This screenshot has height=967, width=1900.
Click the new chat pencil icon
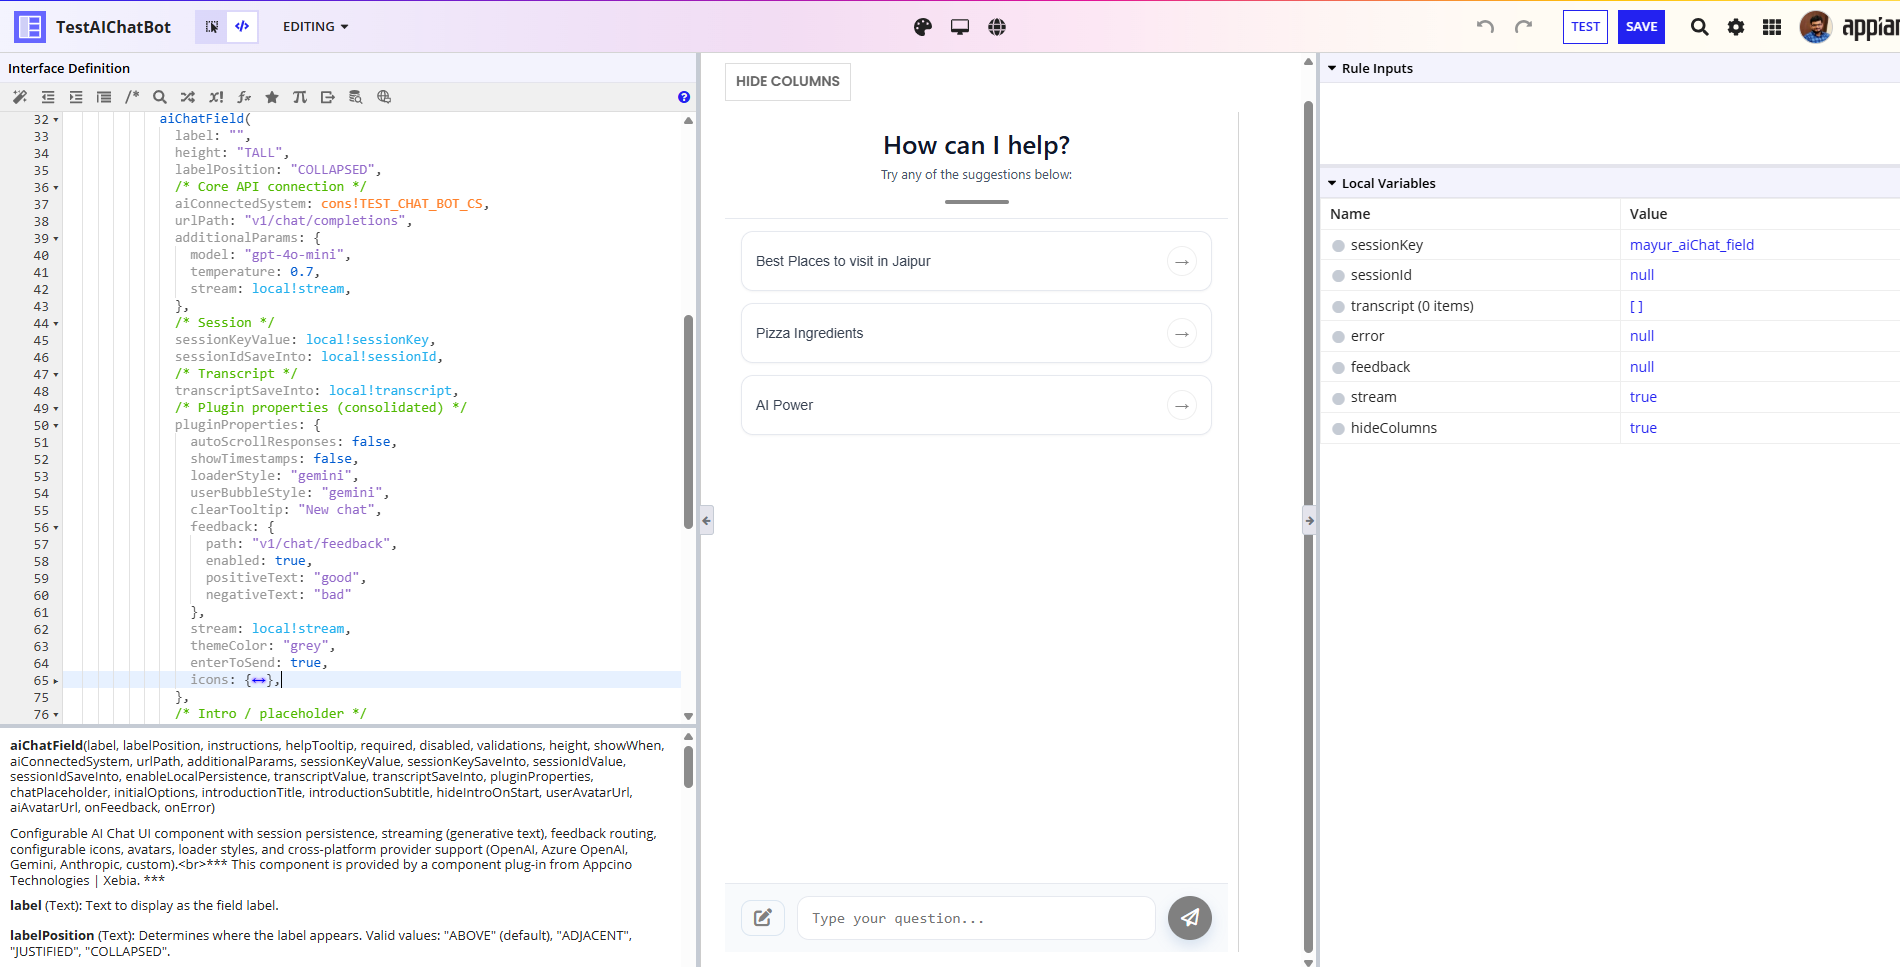[763, 918]
